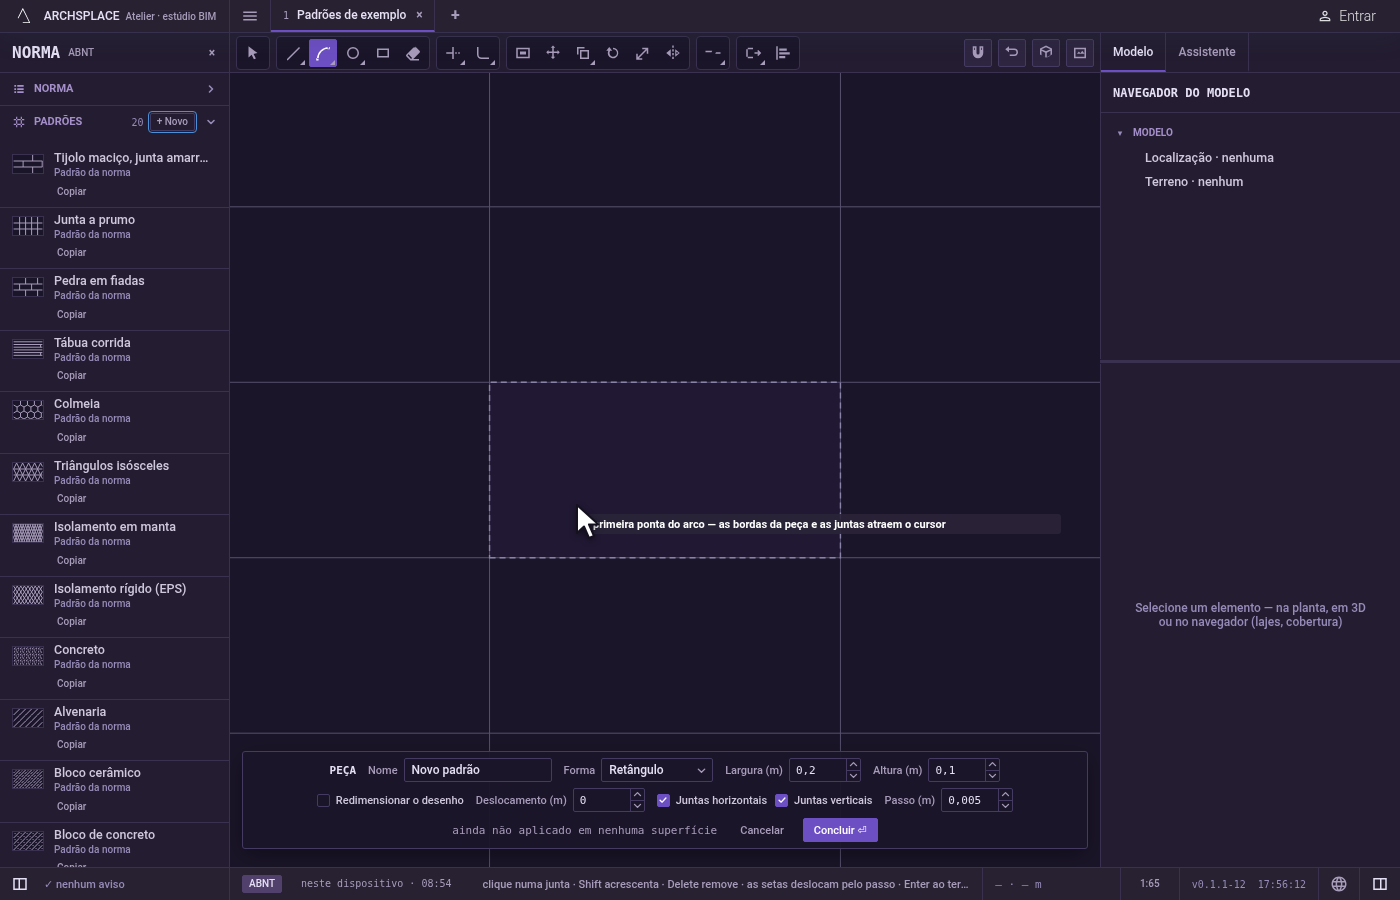Screen dimensions: 1400x900
Task: Click the '+ Novo' pattern button
Action: click(x=172, y=122)
